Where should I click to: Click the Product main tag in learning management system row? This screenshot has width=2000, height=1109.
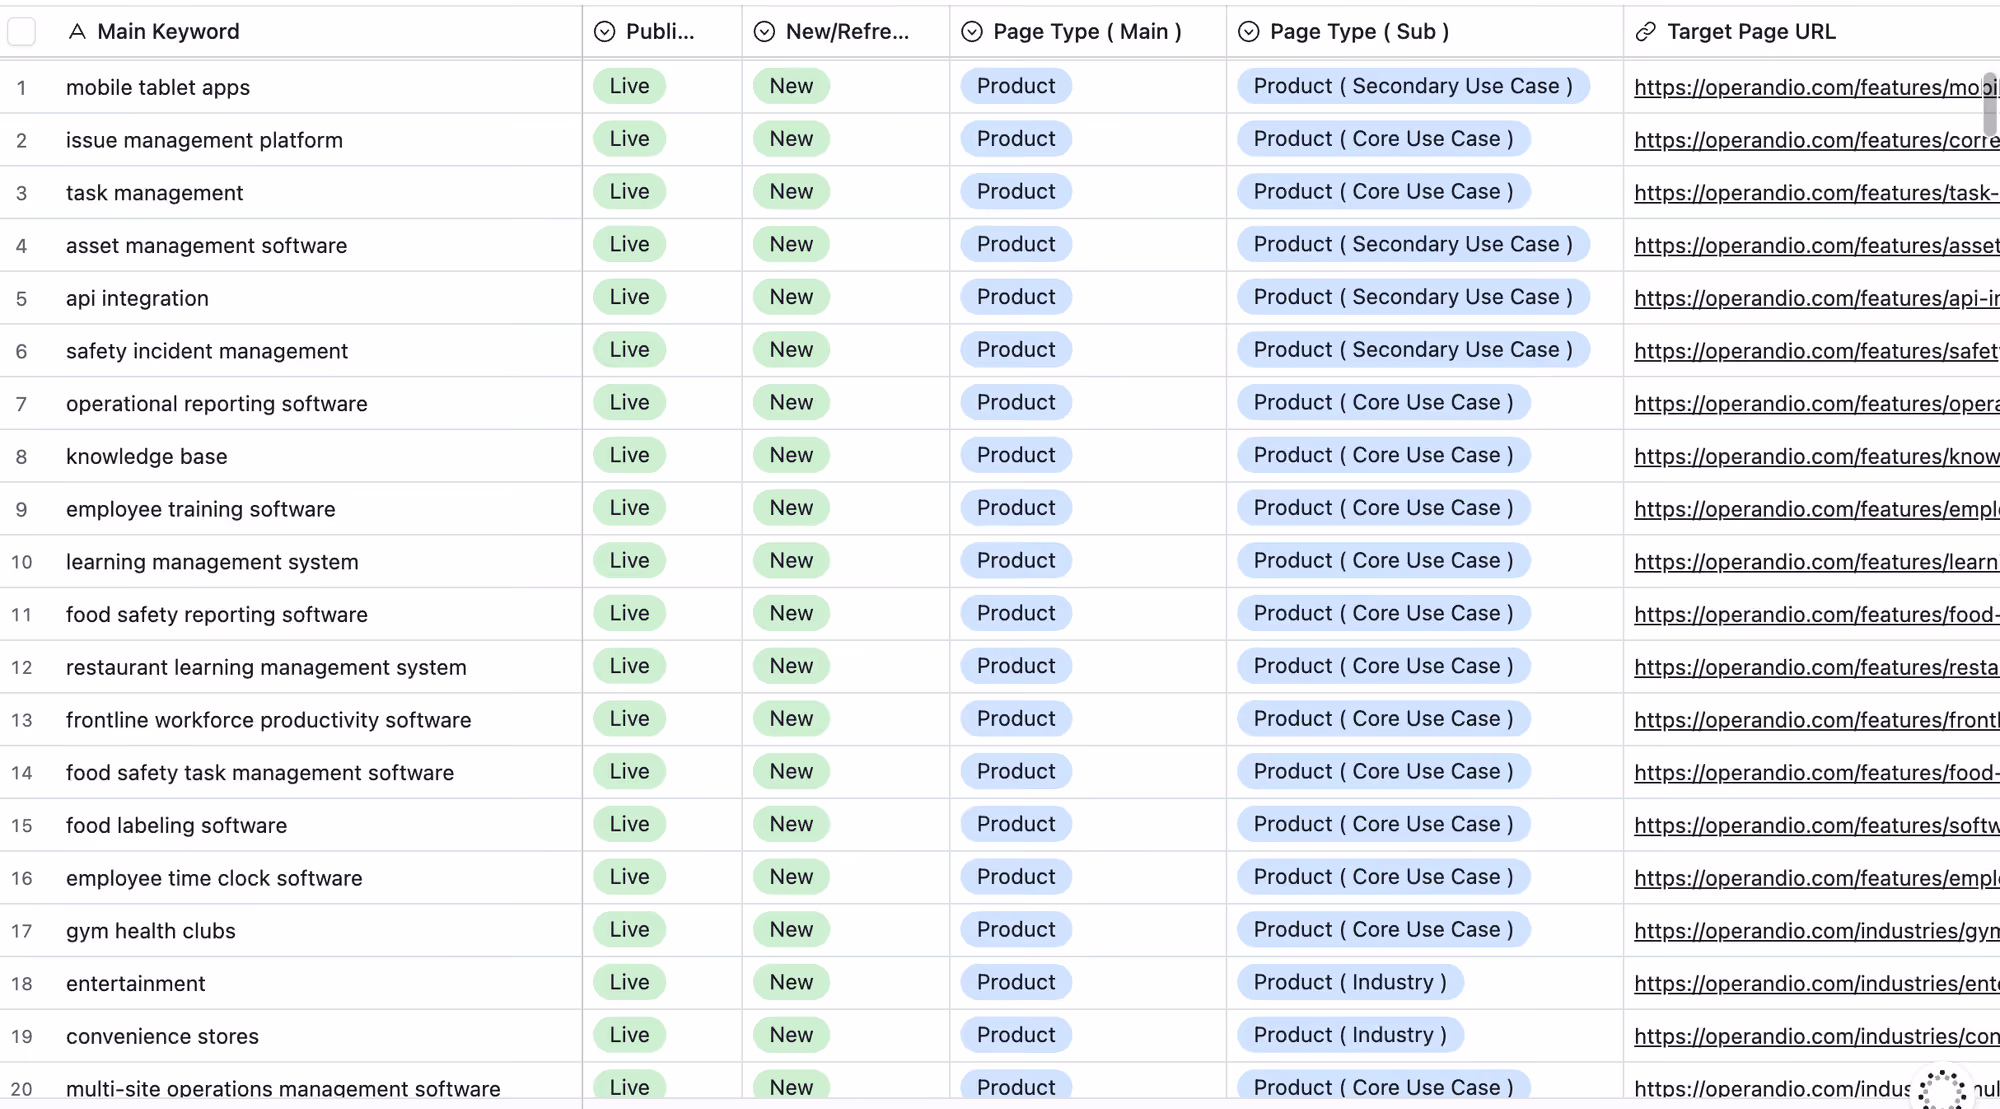click(1016, 561)
